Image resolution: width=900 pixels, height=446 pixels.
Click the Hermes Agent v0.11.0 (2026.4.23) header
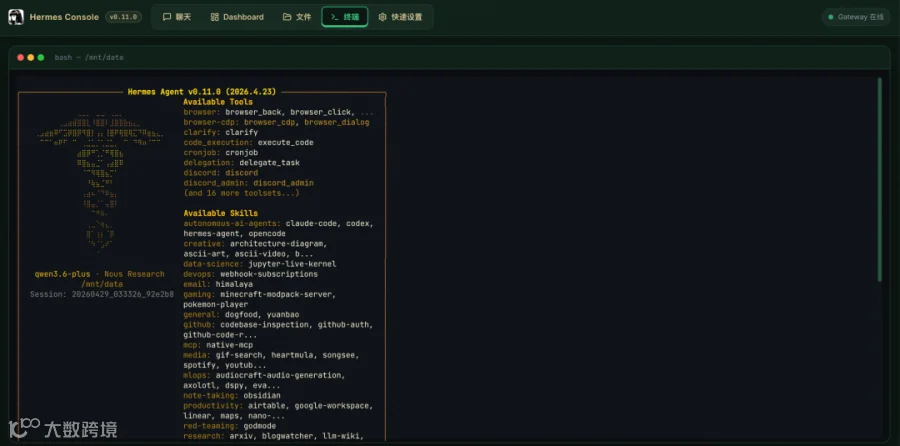(x=202, y=91)
